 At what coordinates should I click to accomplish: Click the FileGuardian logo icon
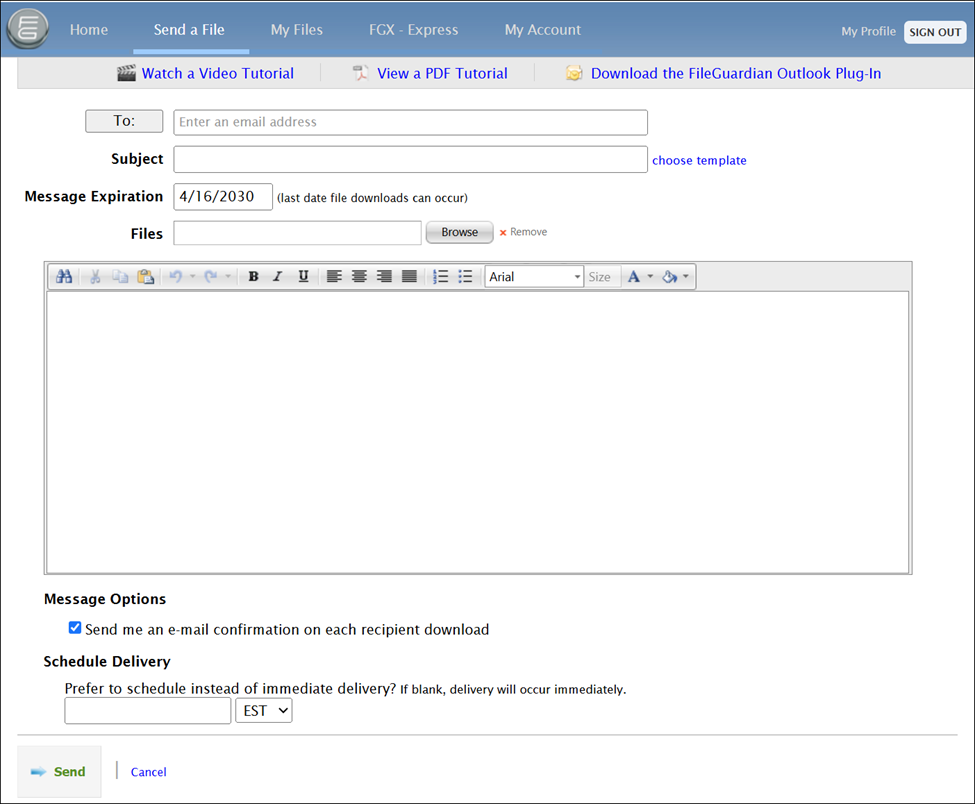[x=27, y=29]
